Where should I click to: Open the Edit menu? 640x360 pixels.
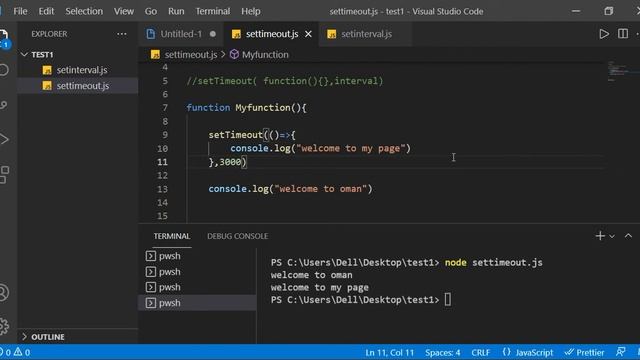[x=46, y=11]
